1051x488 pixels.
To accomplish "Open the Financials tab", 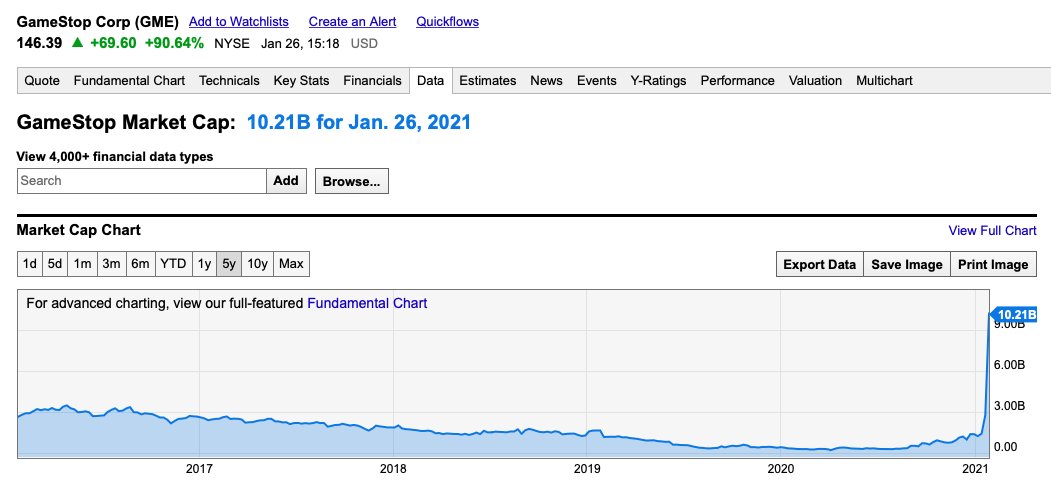I will [x=373, y=80].
